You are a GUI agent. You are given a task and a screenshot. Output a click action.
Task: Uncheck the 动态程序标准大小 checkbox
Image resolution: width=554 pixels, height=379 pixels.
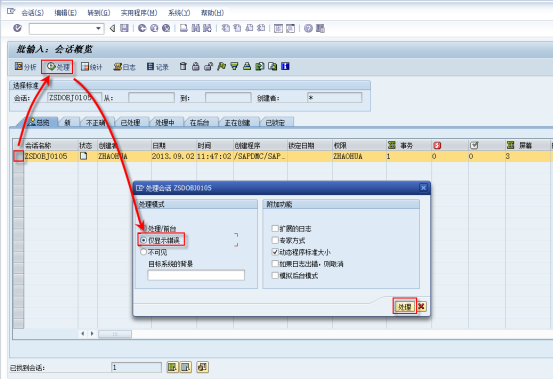pos(275,252)
